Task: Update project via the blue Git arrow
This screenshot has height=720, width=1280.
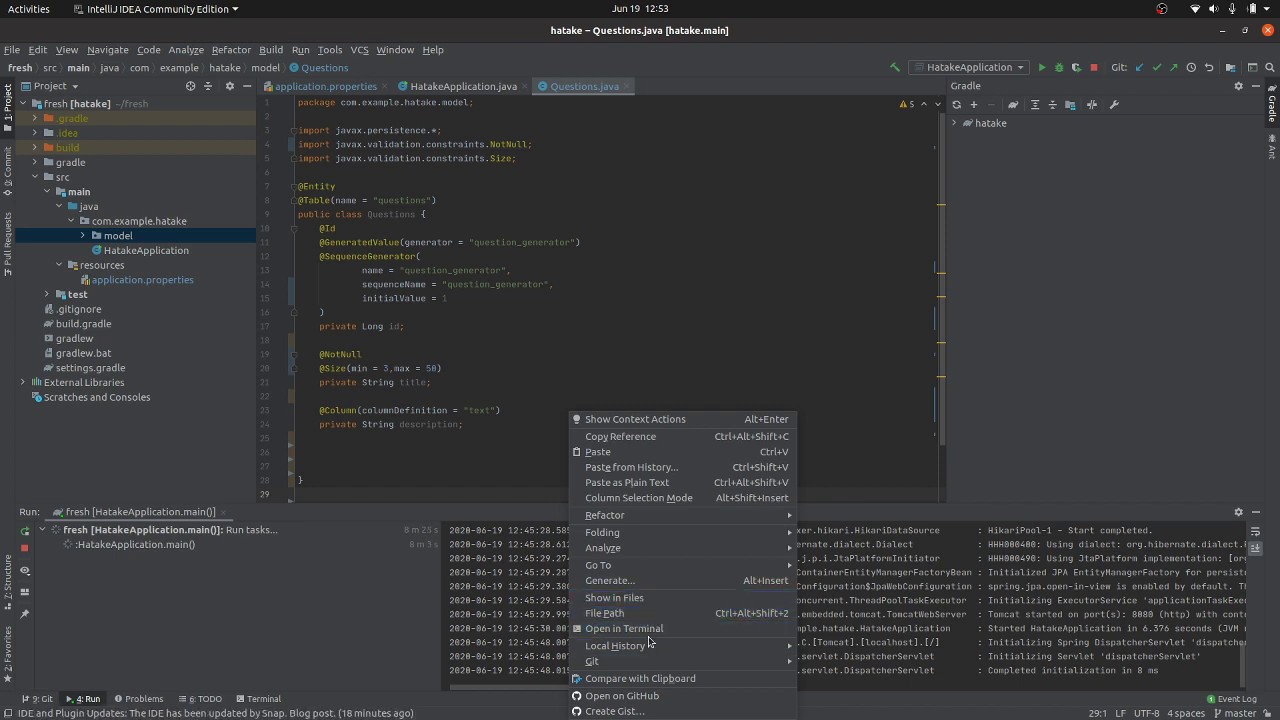Action: click(1140, 67)
